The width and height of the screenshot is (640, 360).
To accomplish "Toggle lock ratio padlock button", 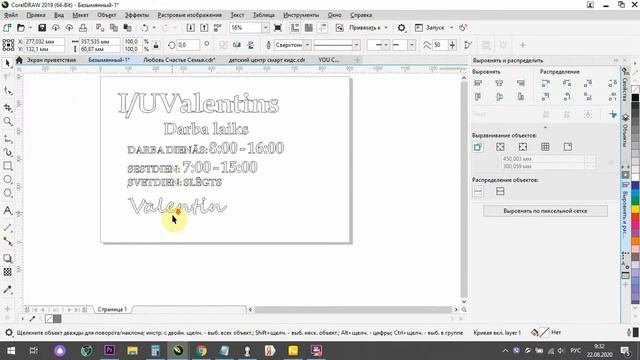I will pos(156,45).
